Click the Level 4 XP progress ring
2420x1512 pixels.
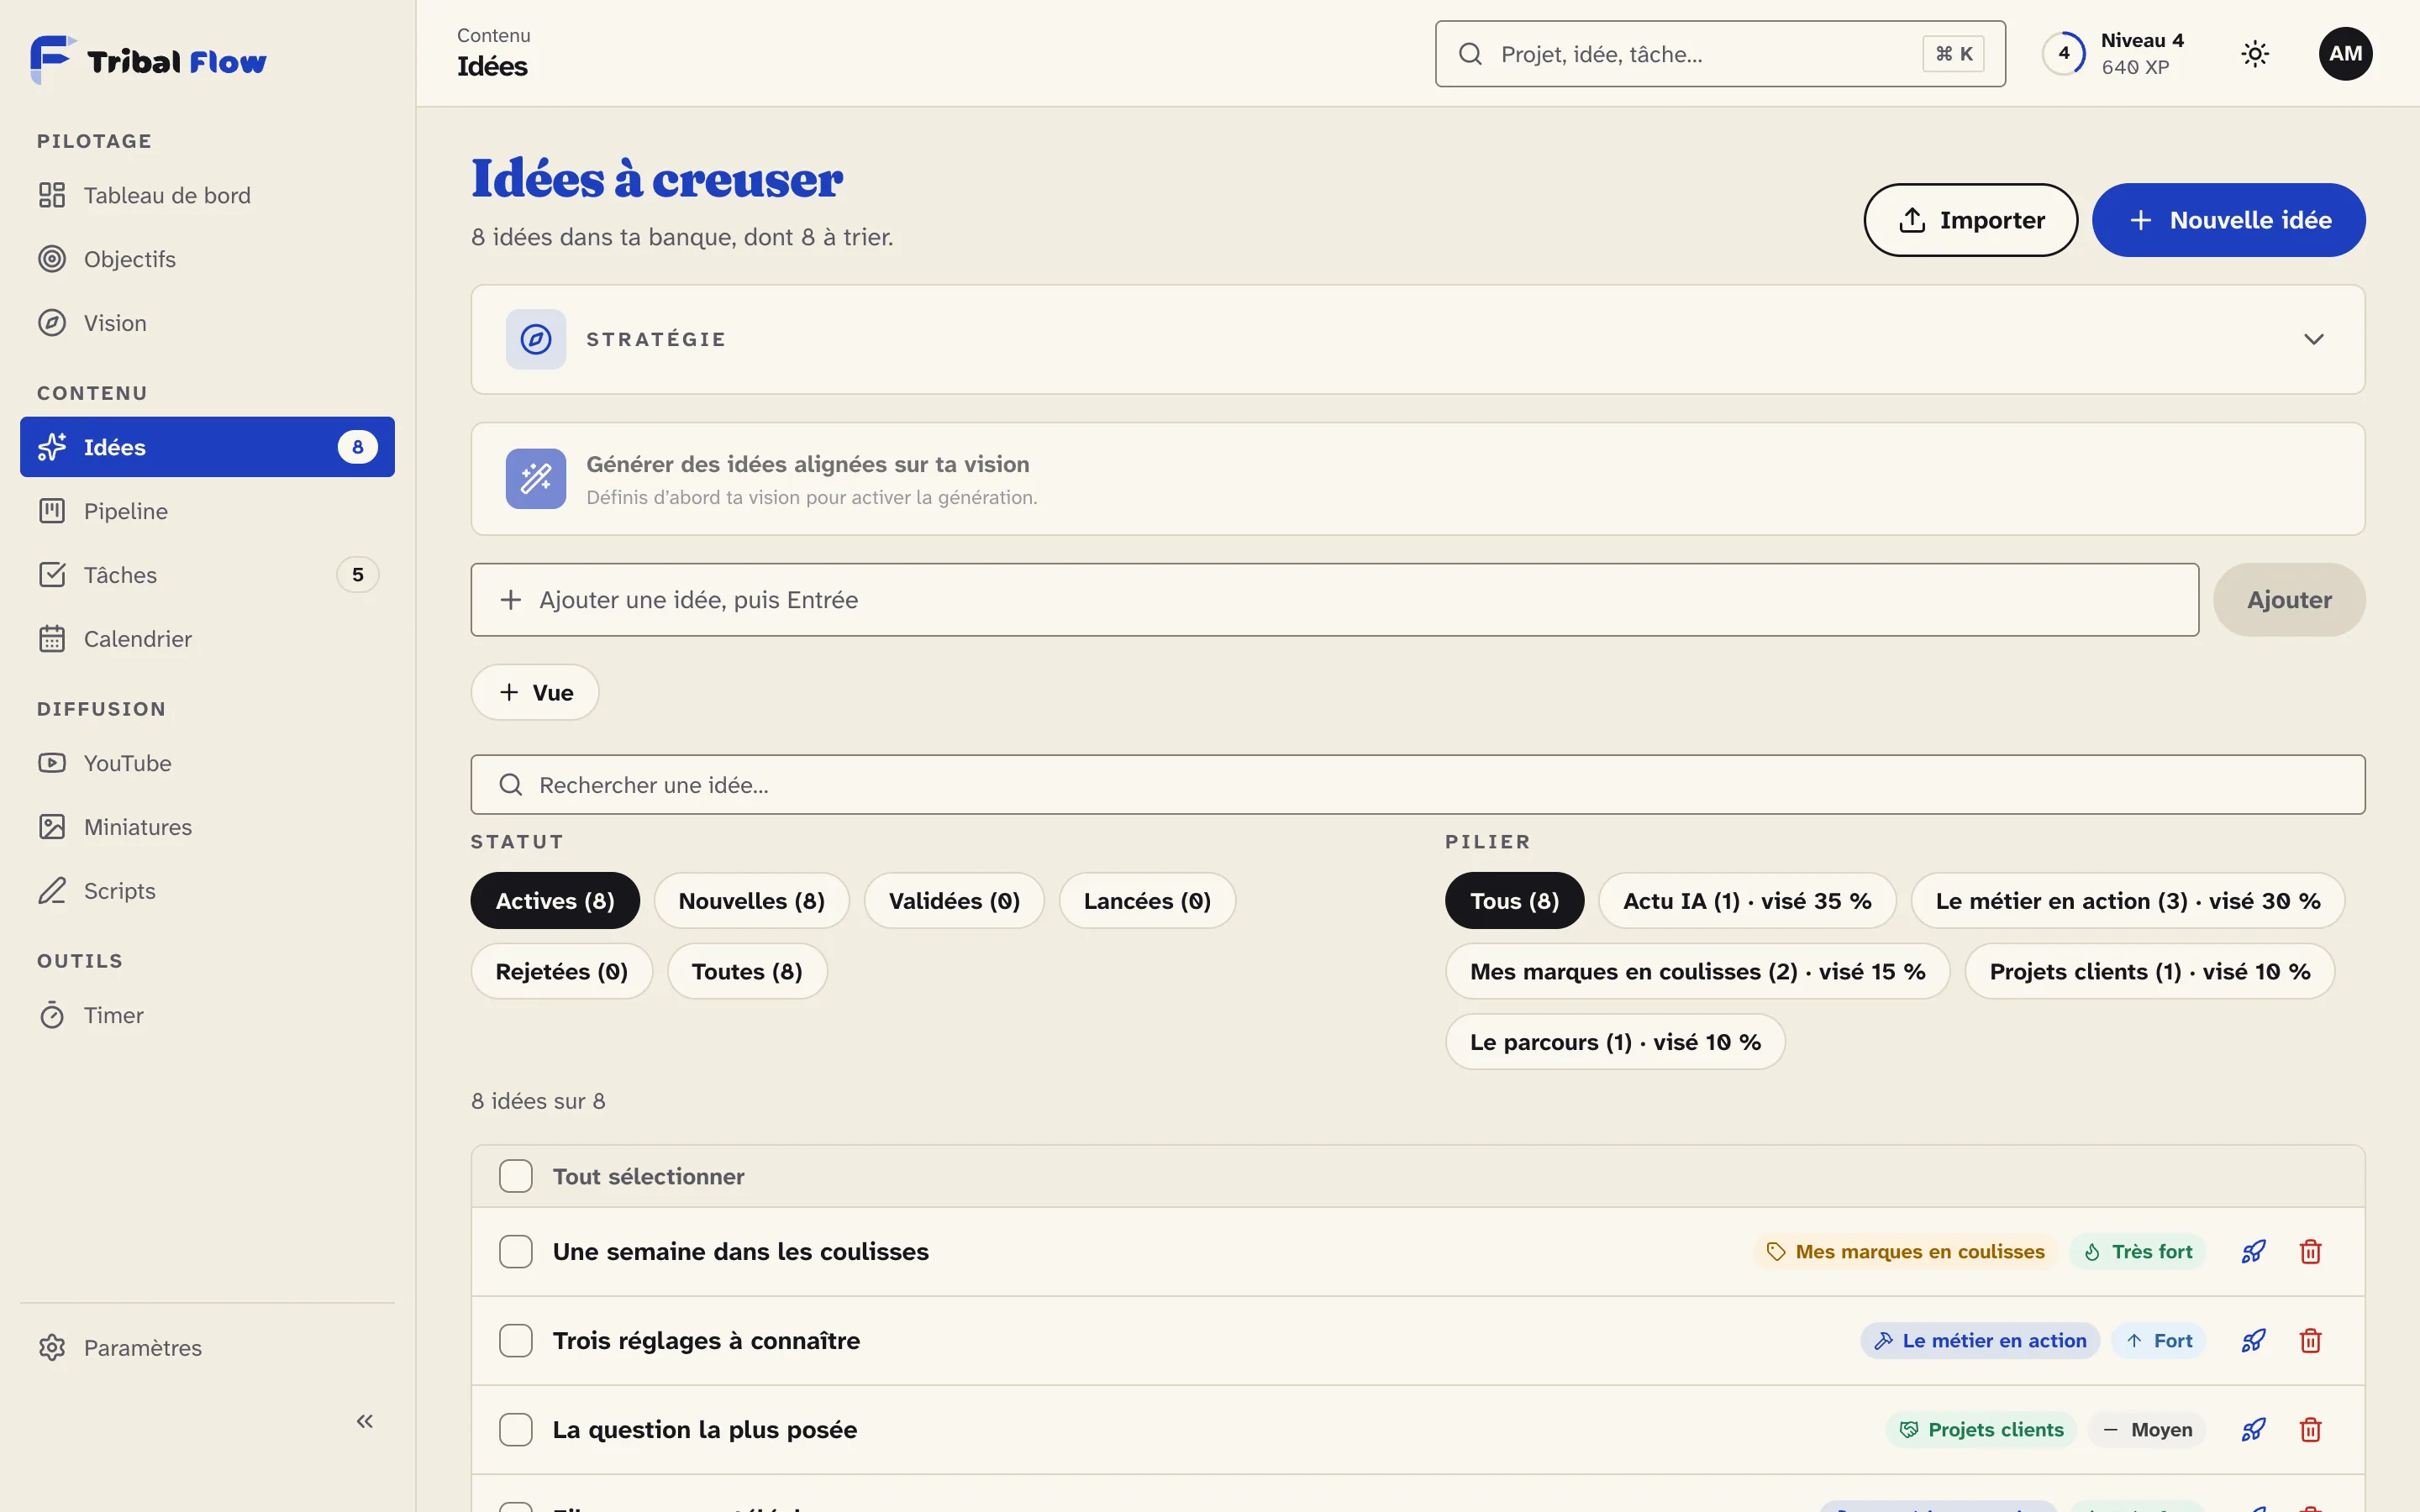tap(2064, 54)
